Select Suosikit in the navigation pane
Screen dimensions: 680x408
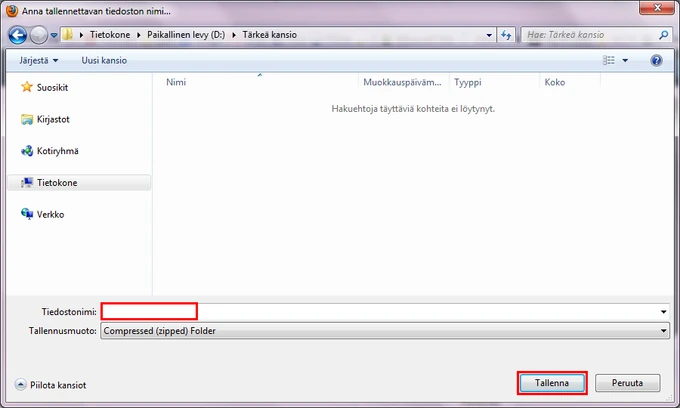44,87
